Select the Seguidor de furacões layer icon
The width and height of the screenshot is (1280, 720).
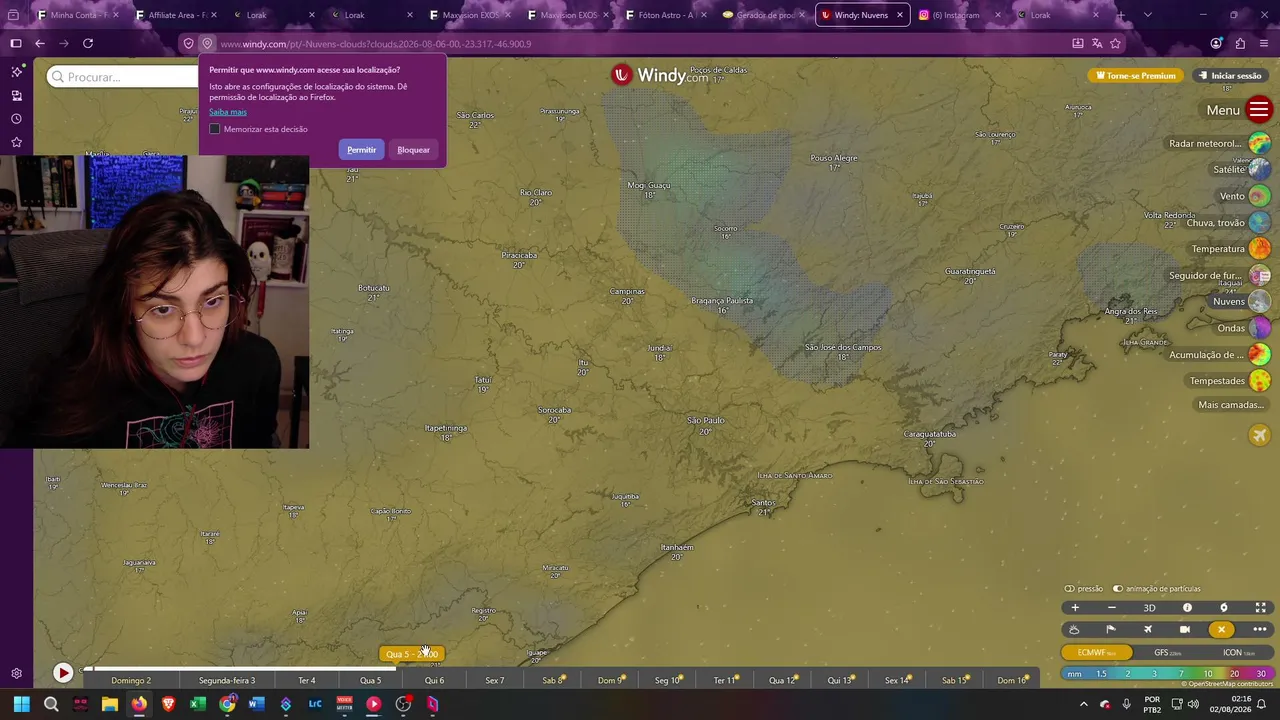(x=1259, y=275)
